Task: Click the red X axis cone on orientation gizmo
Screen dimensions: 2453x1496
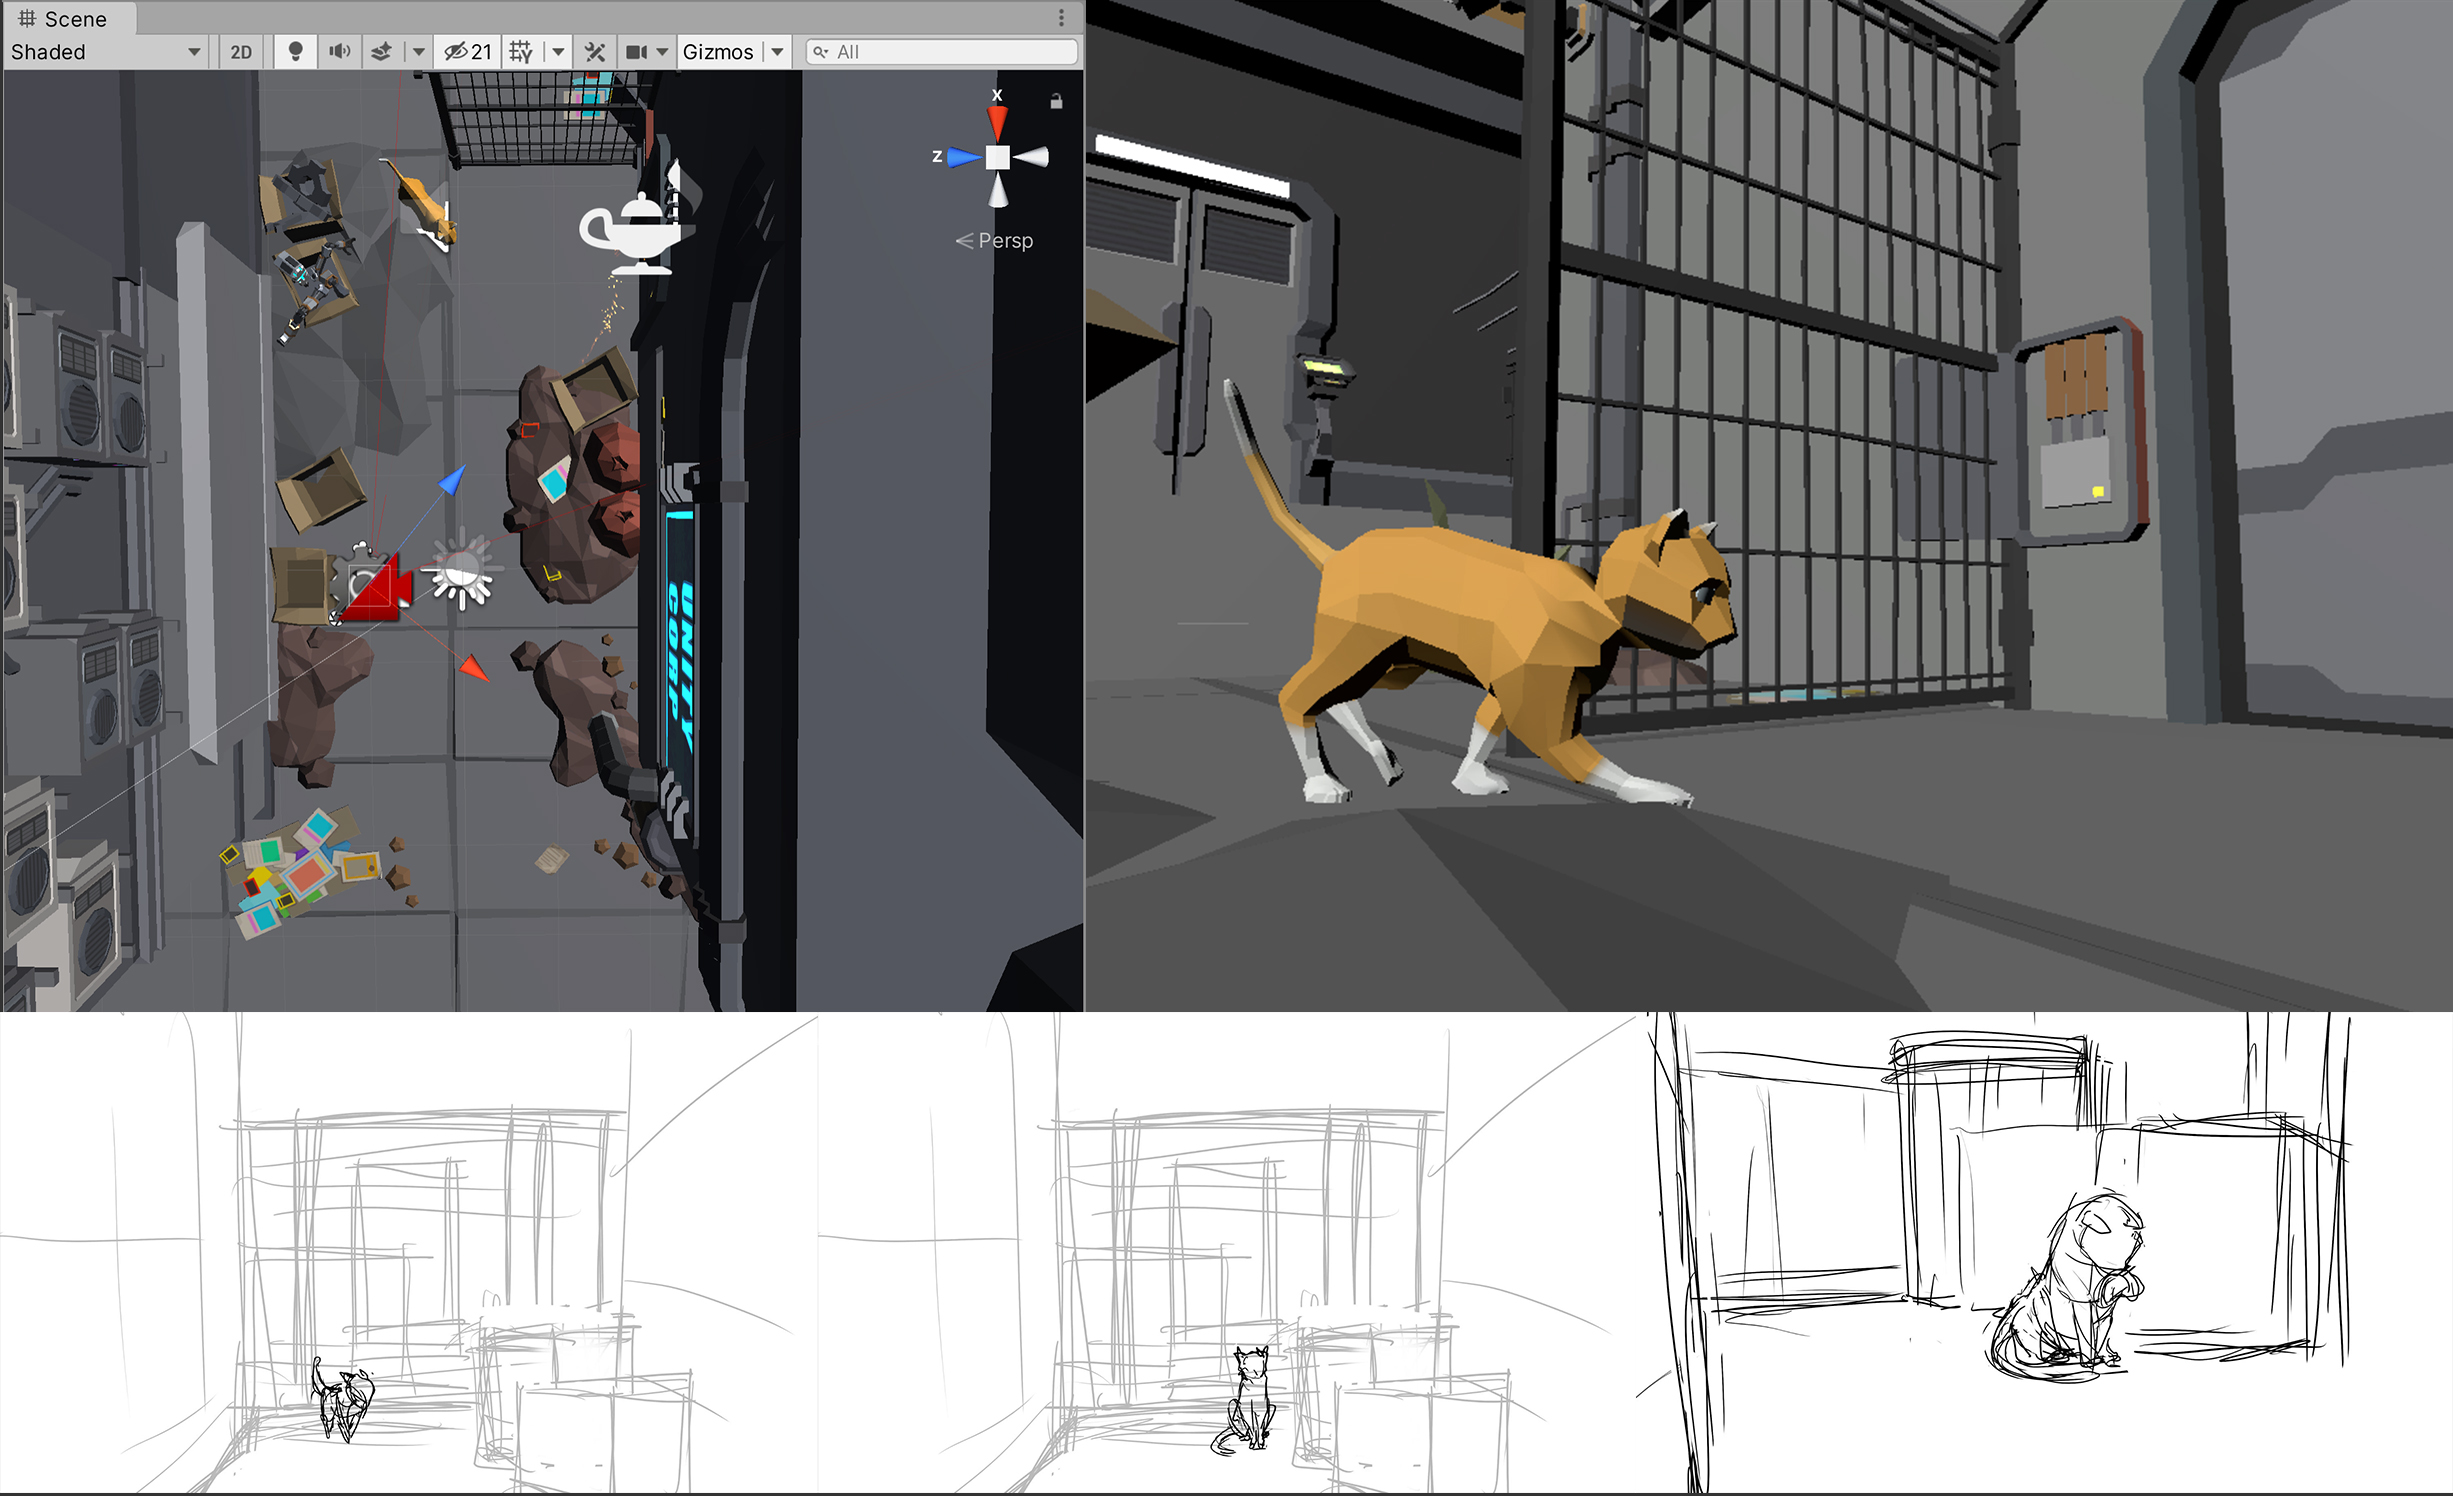Action: 997,121
